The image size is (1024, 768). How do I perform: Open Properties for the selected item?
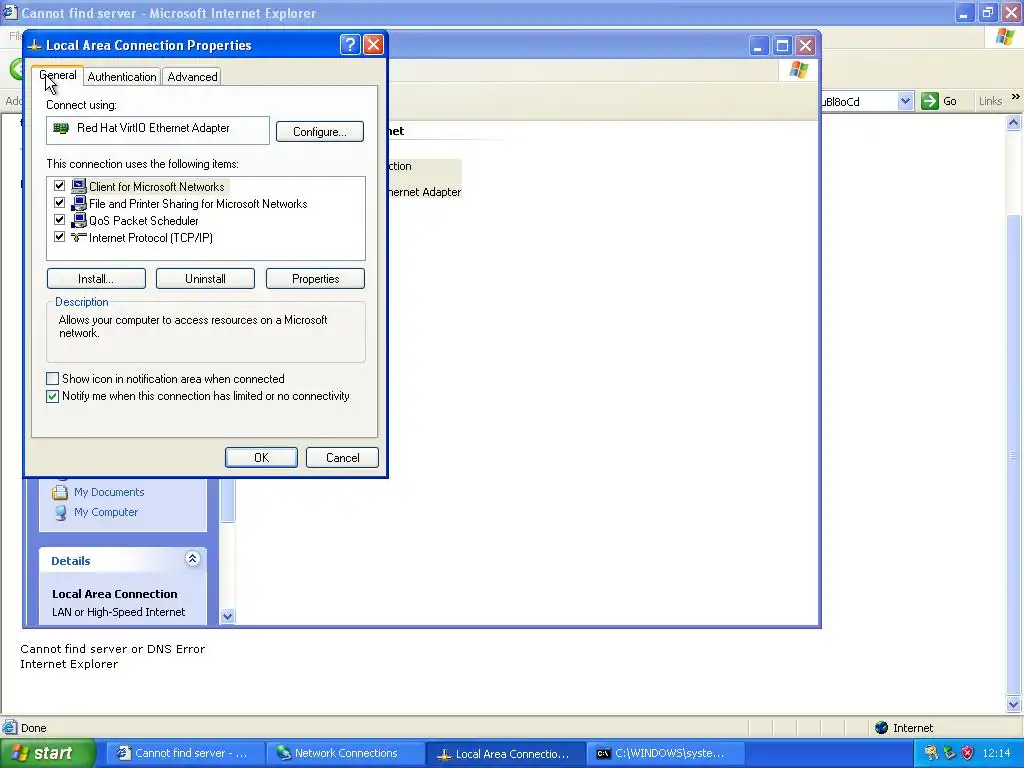(x=315, y=279)
